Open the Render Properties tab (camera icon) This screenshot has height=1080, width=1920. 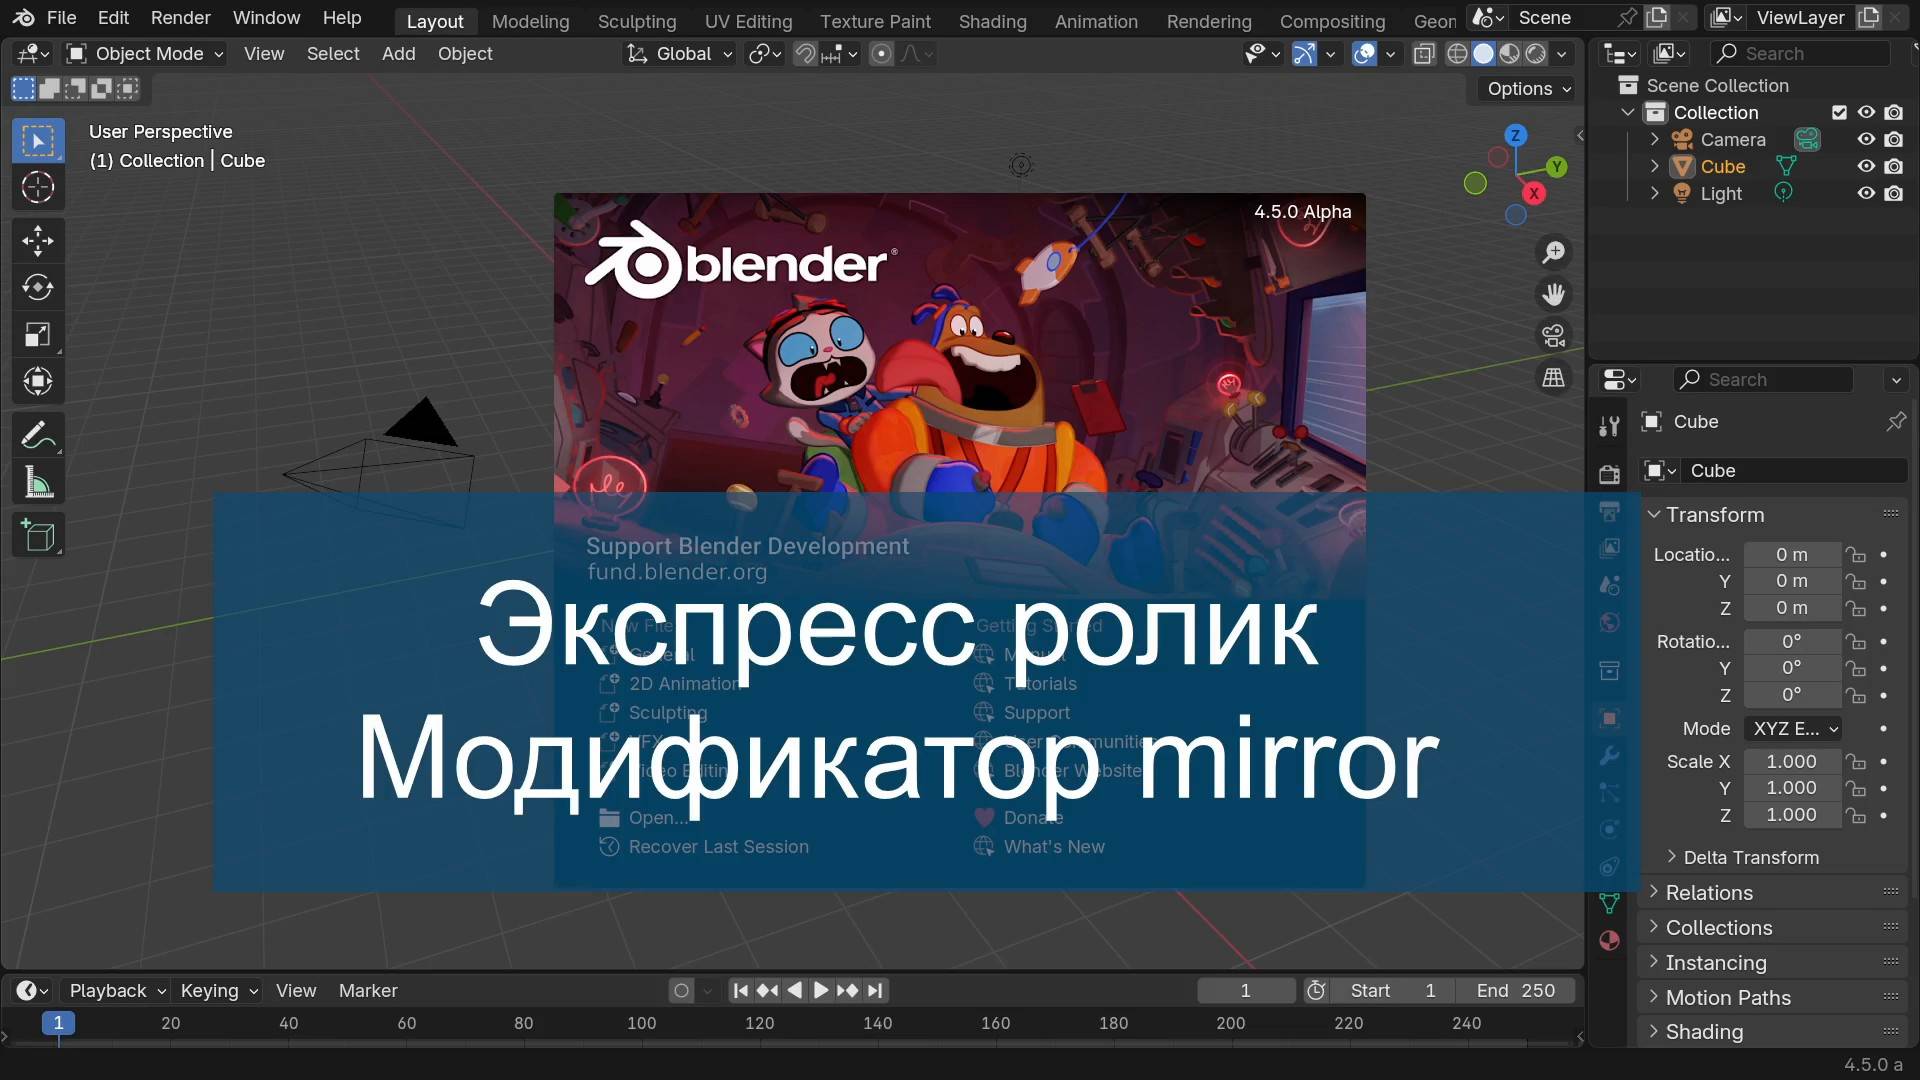click(1610, 473)
